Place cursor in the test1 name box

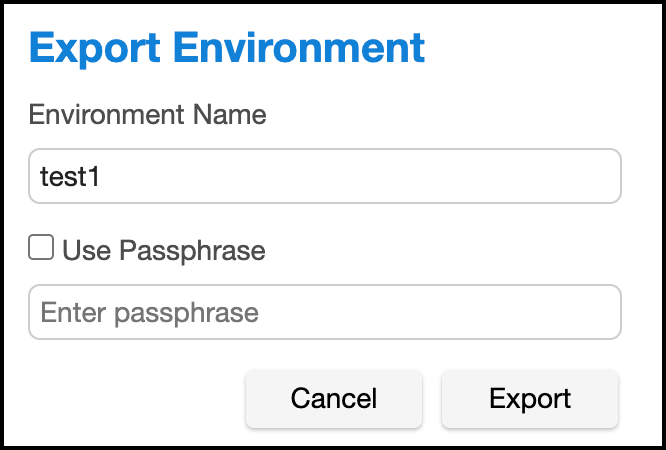[x=325, y=176]
